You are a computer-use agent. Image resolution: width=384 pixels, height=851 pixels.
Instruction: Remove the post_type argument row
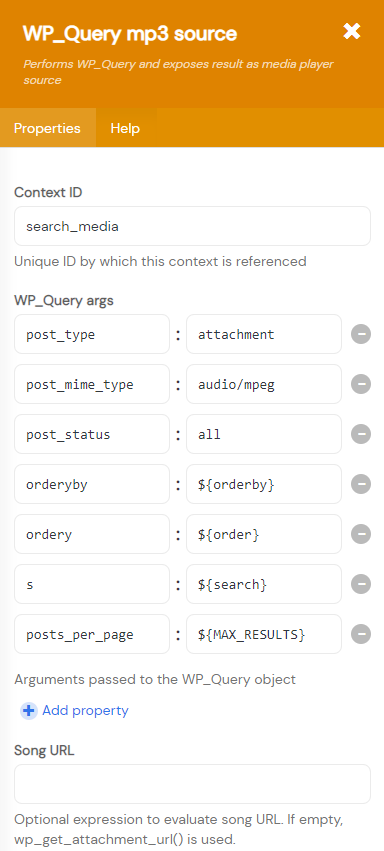point(361,334)
